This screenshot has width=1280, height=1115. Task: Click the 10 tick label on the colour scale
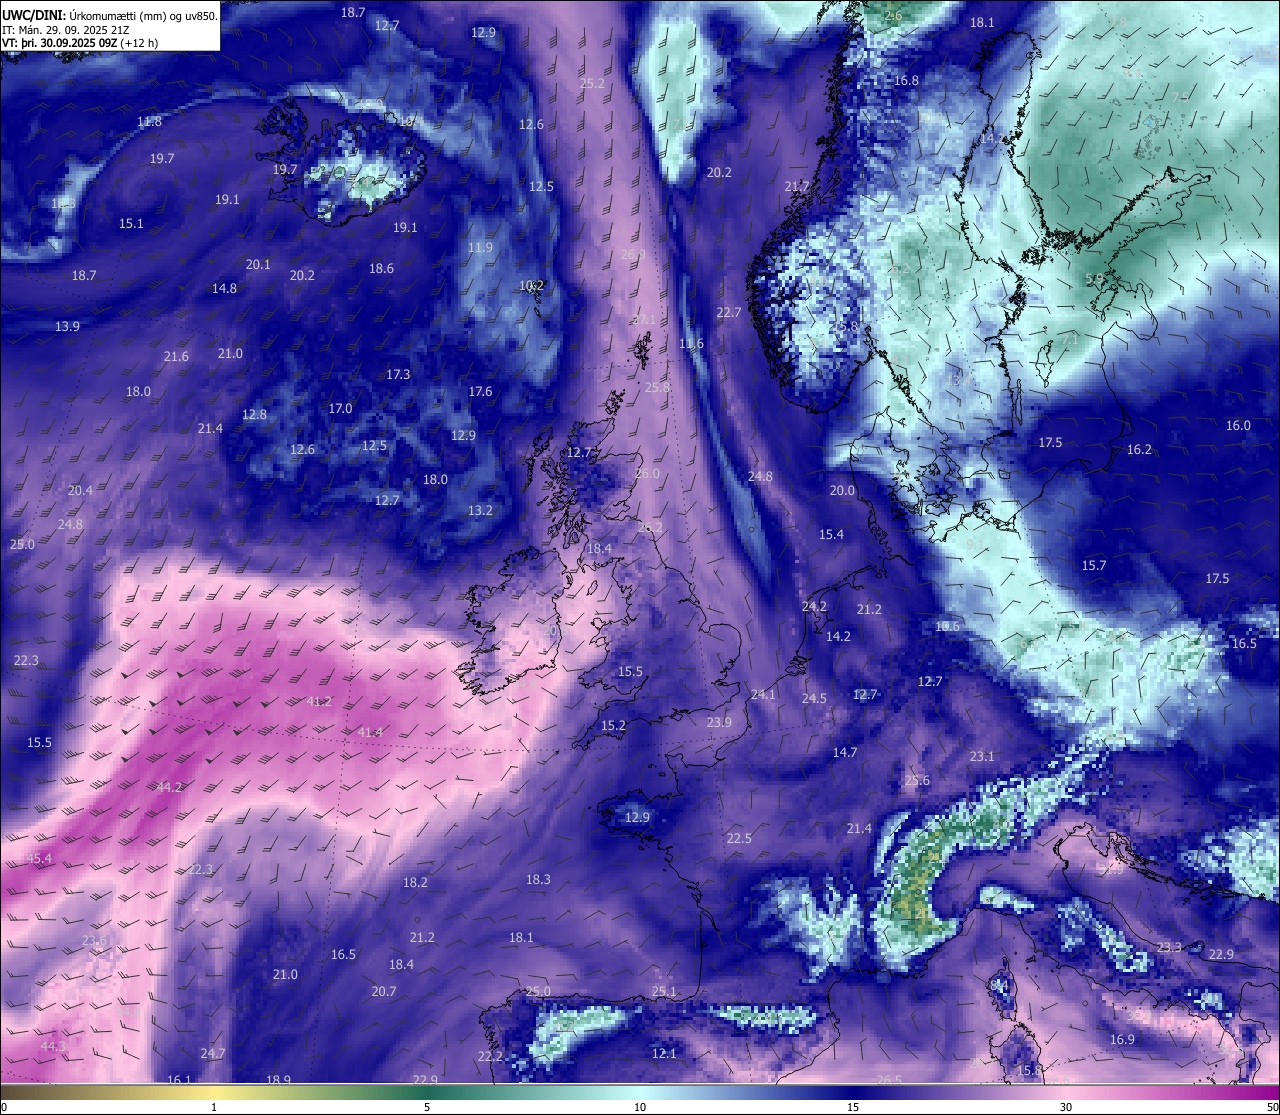(640, 1107)
